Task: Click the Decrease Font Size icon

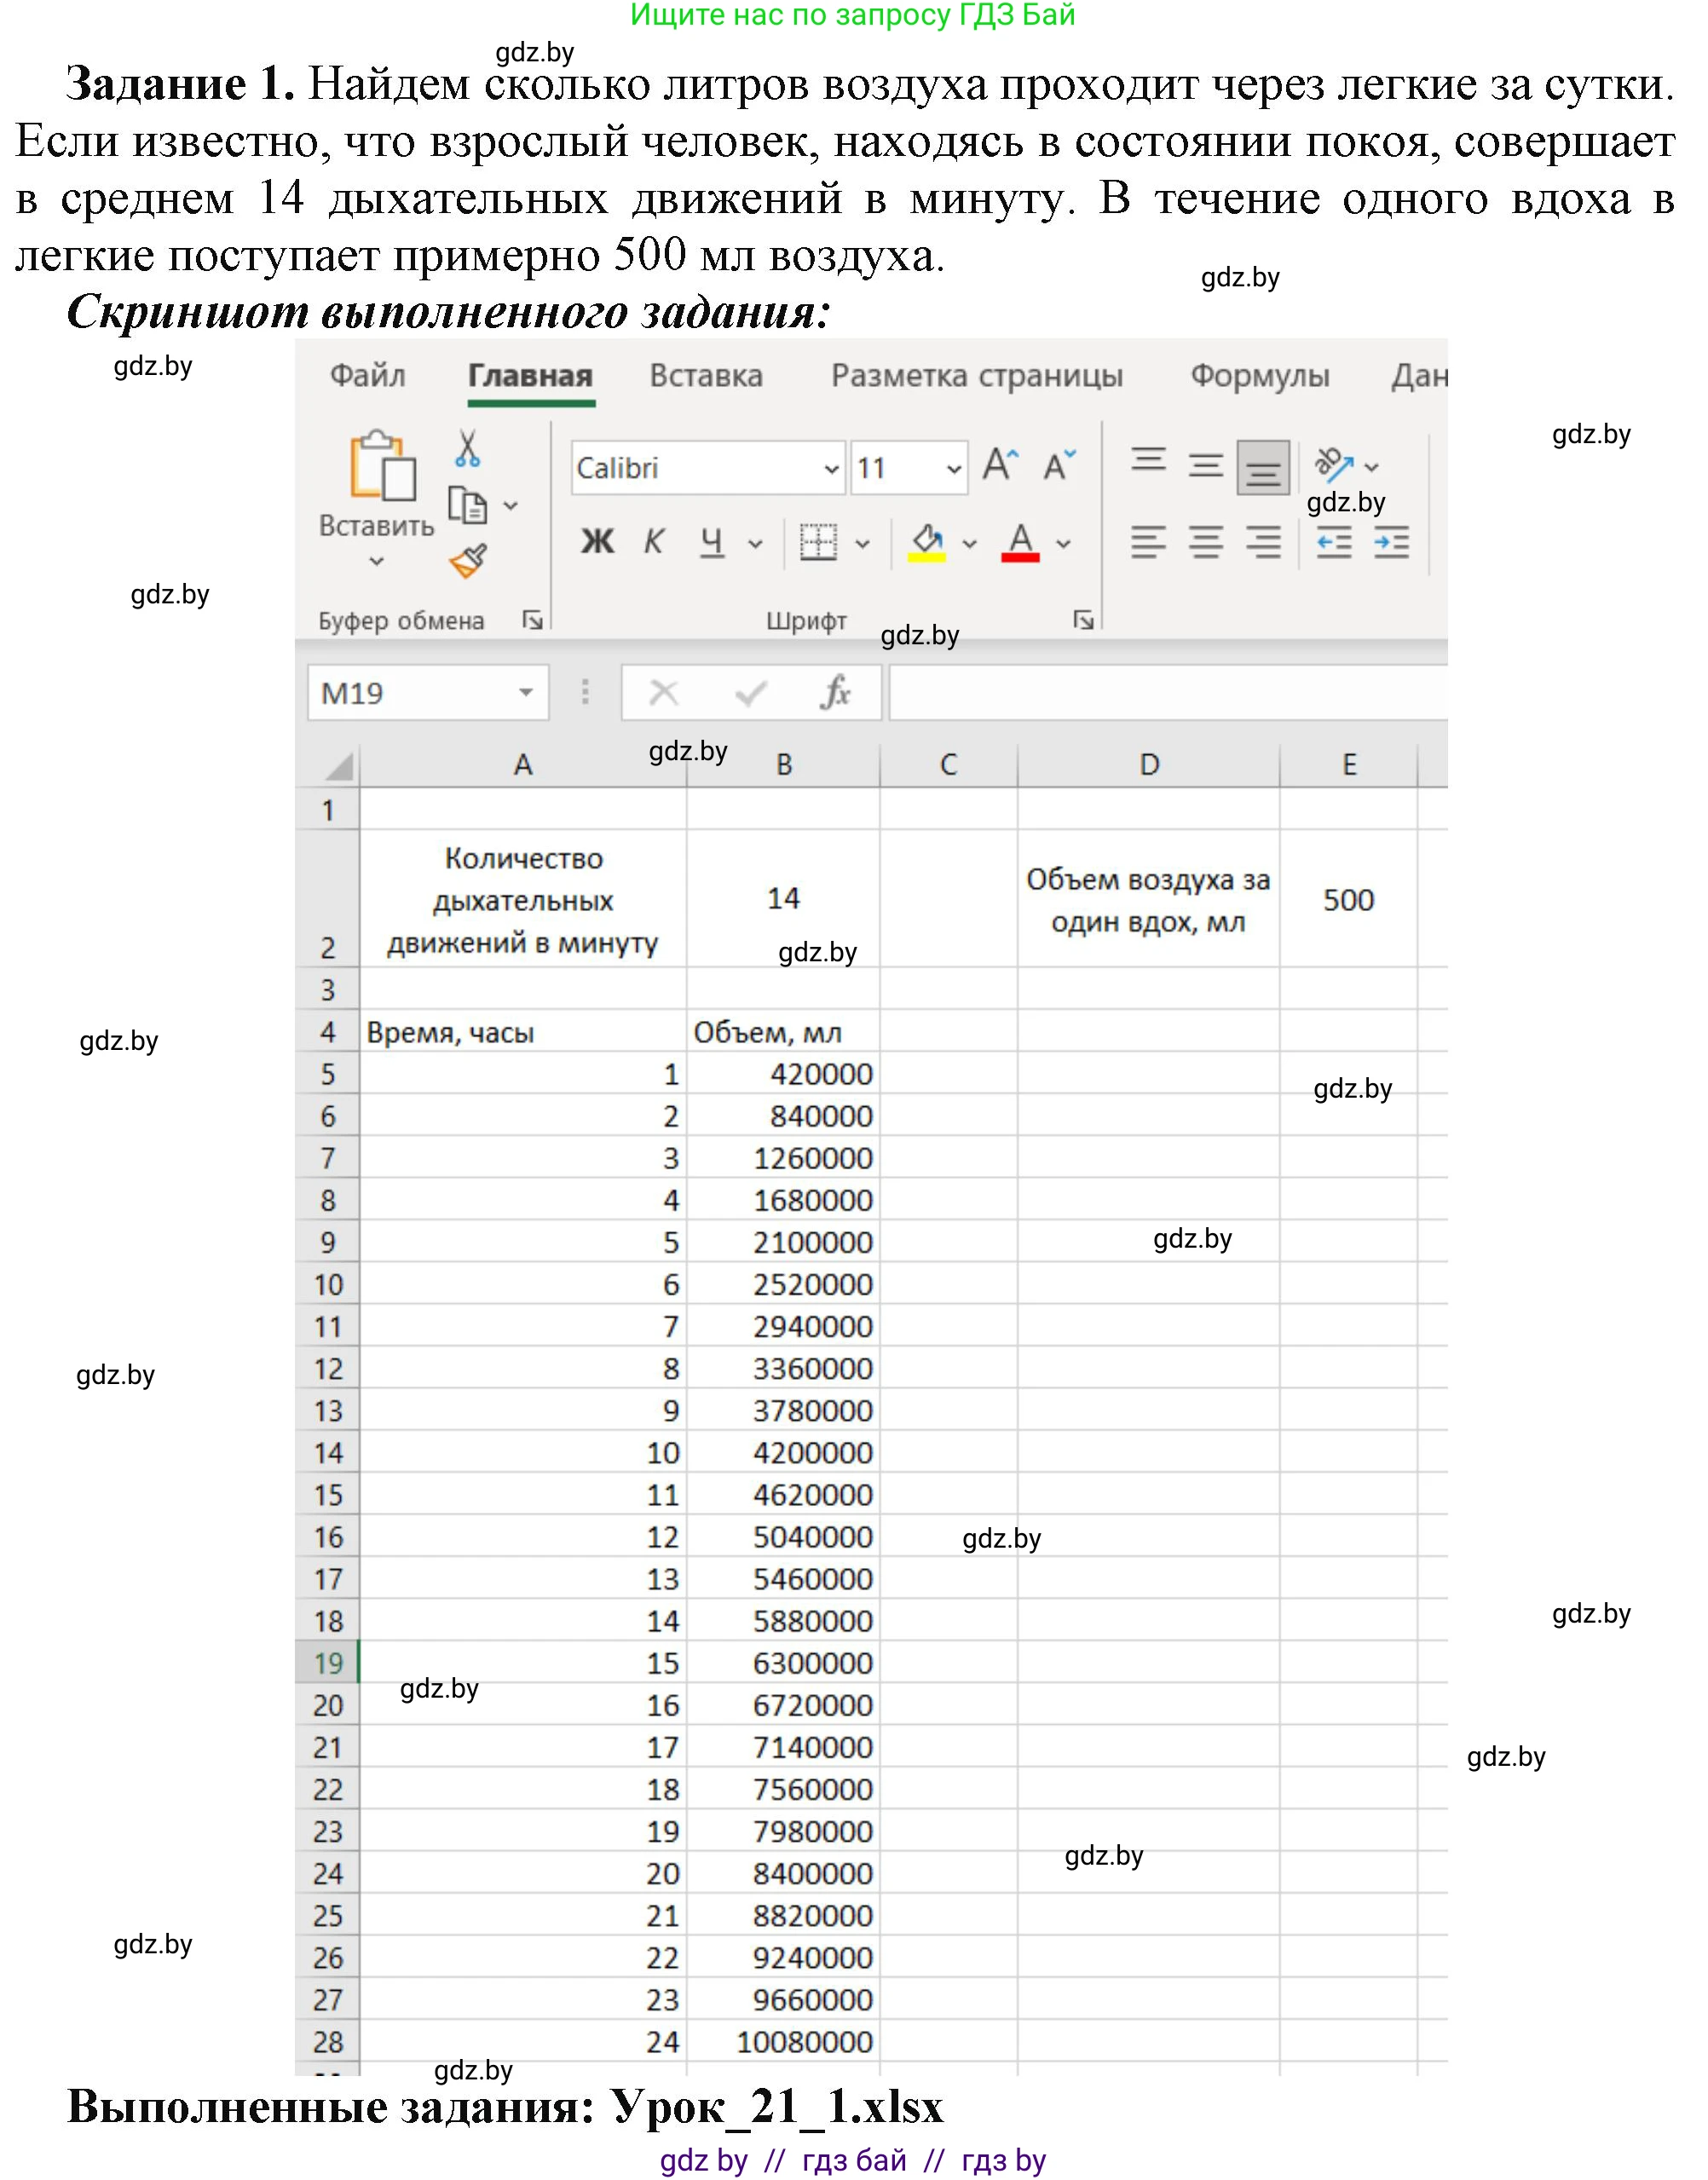Action: [1057, 464]
